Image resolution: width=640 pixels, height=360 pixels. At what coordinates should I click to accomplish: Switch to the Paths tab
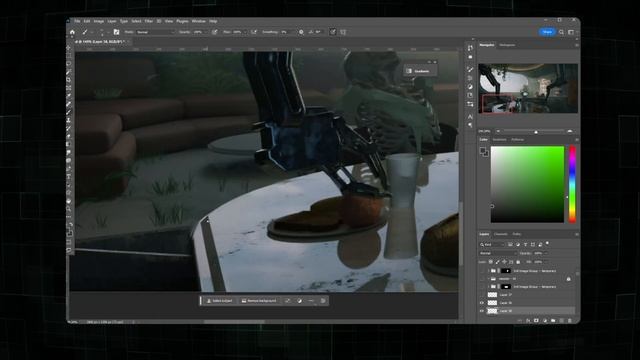point(517,234)
